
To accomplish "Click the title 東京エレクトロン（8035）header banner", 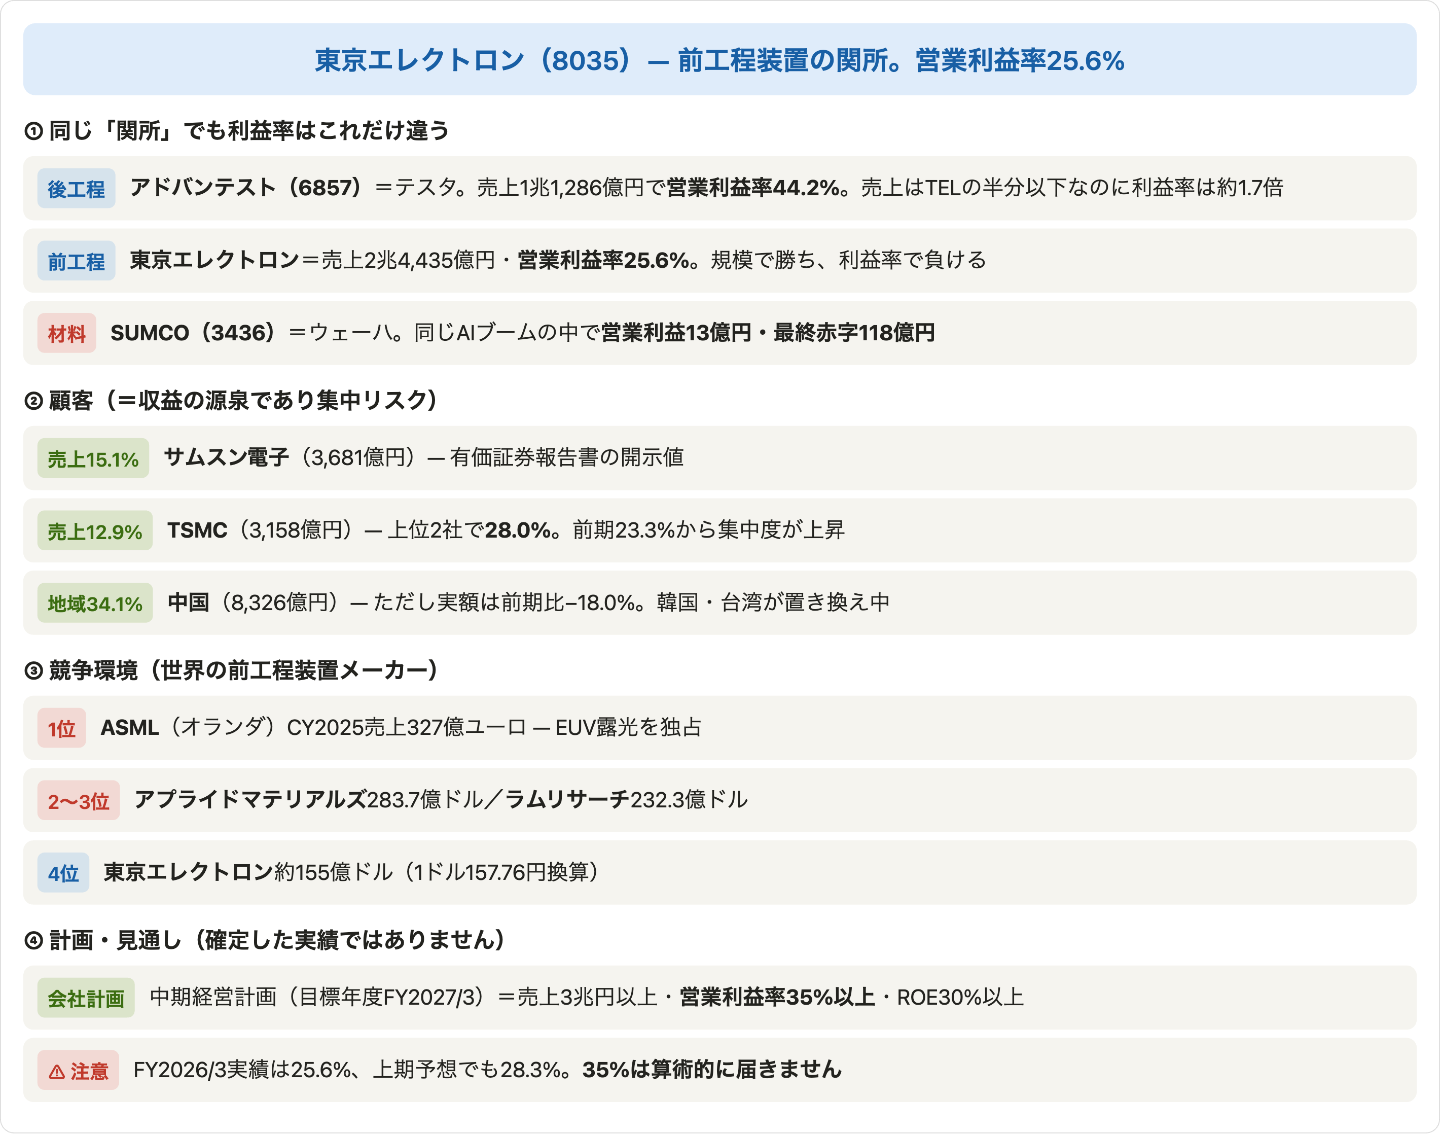I will point(720,60).
